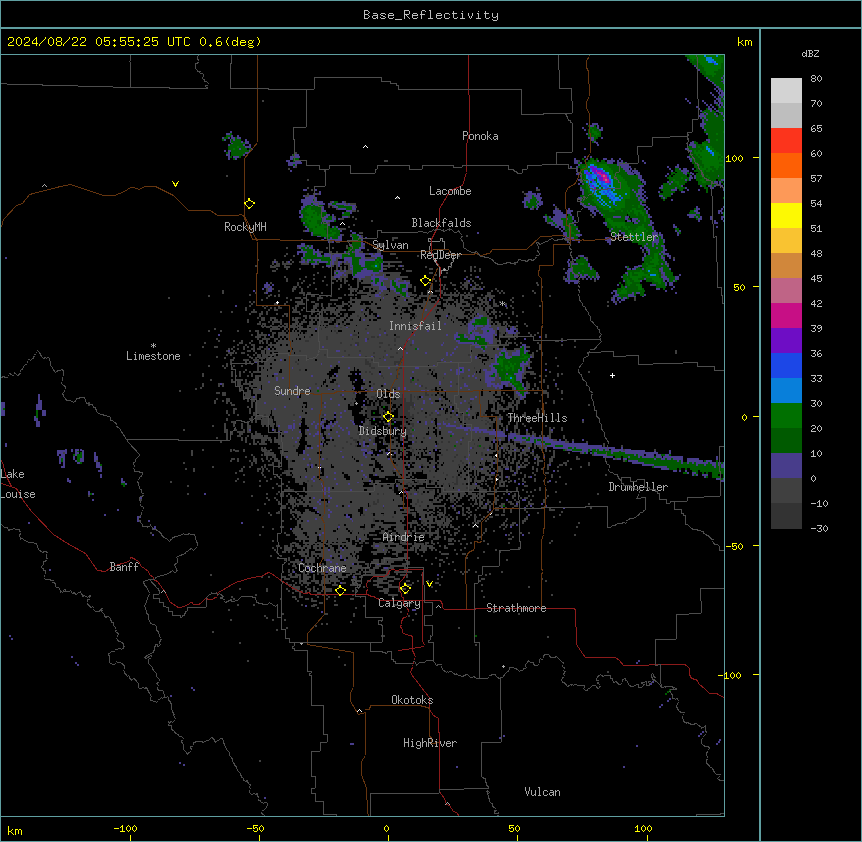
Task: Click the RockyMH label
Action: (245, 227)
